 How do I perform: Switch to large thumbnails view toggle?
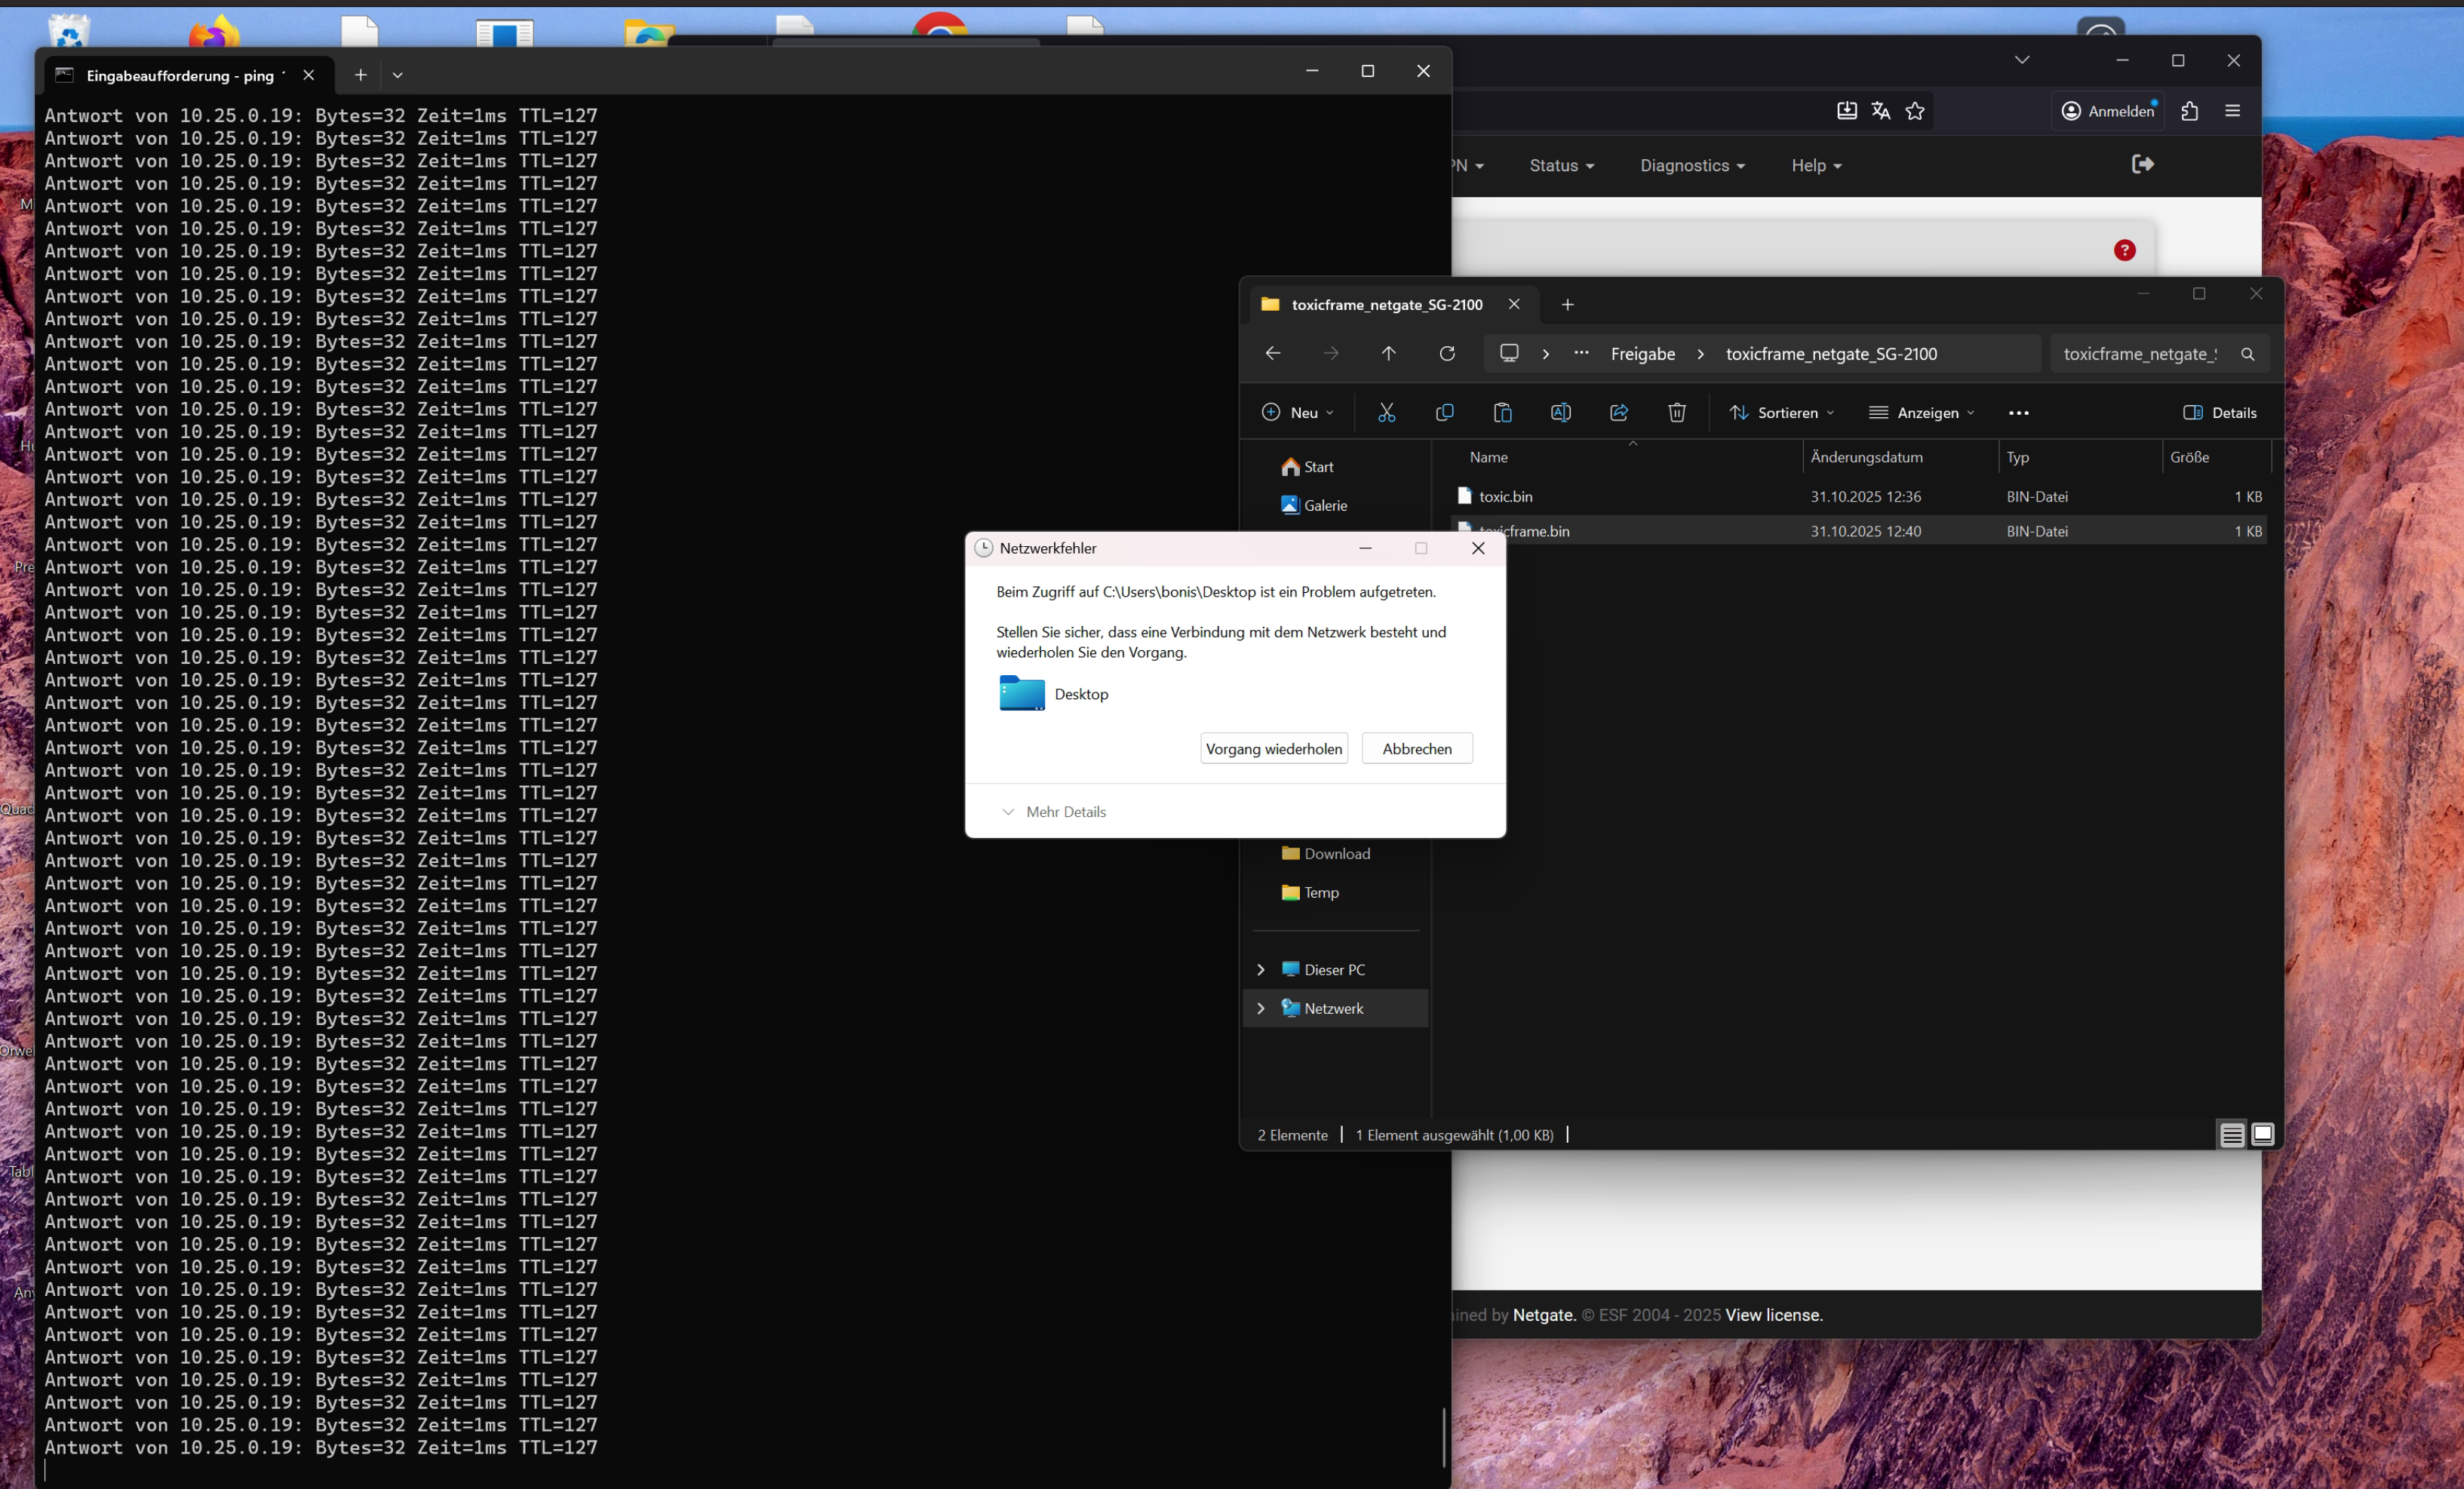coord(2262,1134)
